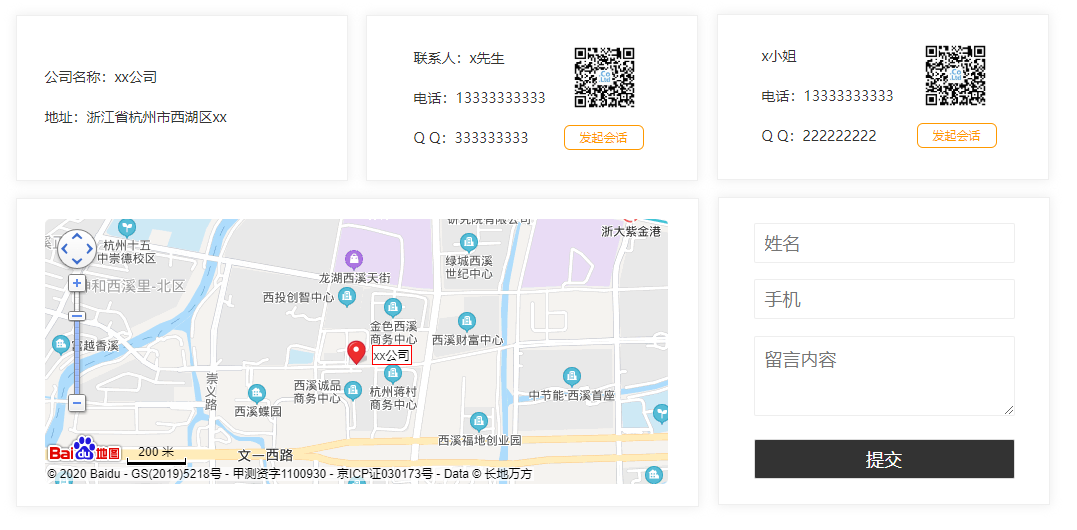1077x530 pixels.
Task: Select the 西溪福地创业园 building icon
Action: [479, 422]
